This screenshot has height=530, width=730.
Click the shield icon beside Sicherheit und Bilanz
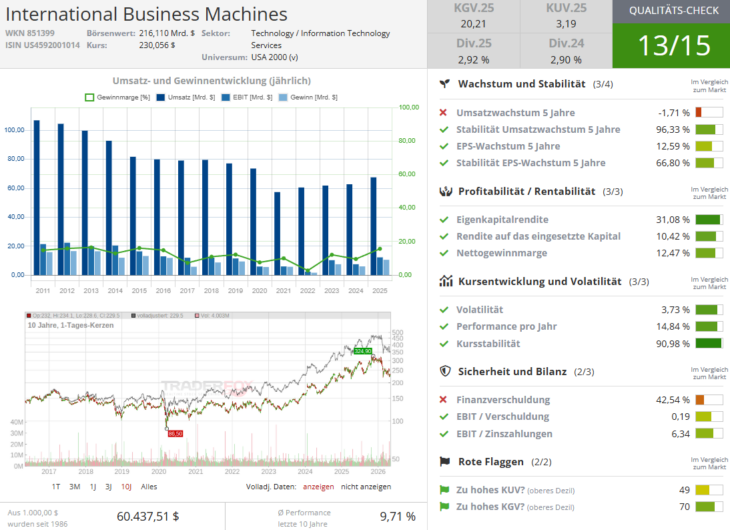445,371
